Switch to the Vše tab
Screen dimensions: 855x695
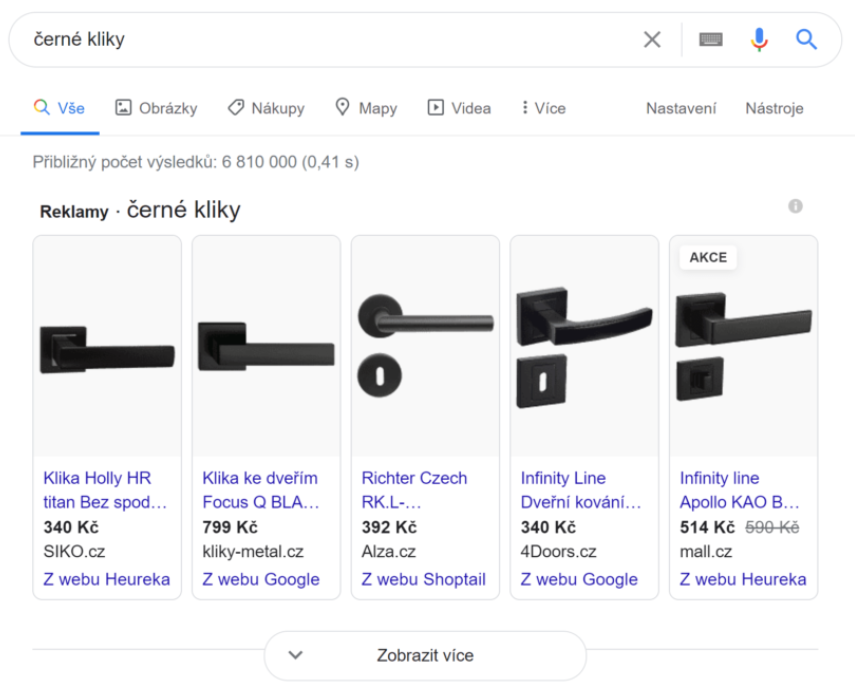pos(59,108)
